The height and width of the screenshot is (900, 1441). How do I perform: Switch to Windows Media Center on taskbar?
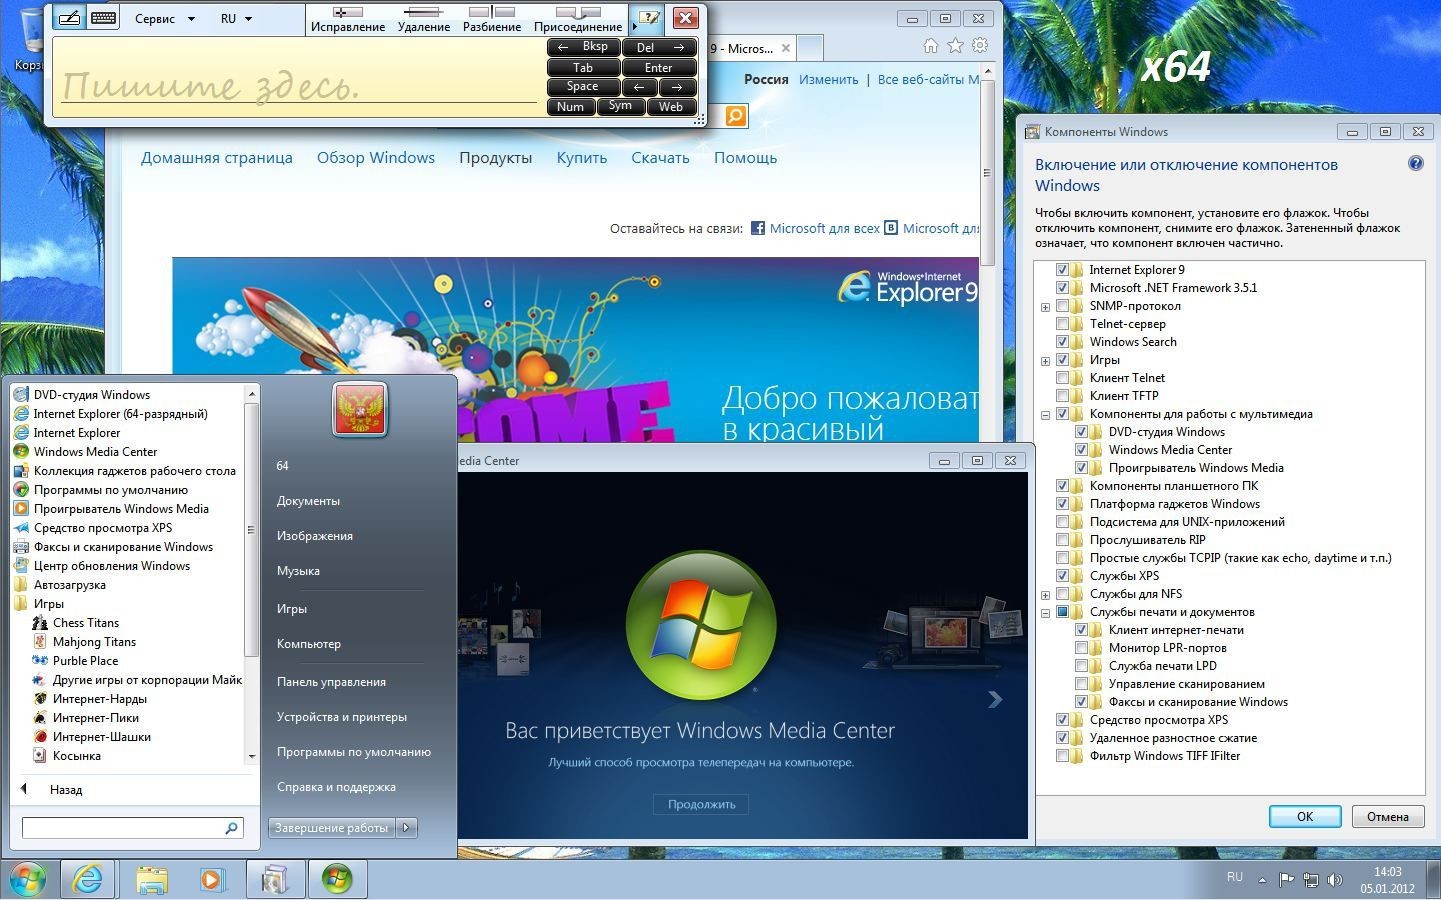[336, 879]
